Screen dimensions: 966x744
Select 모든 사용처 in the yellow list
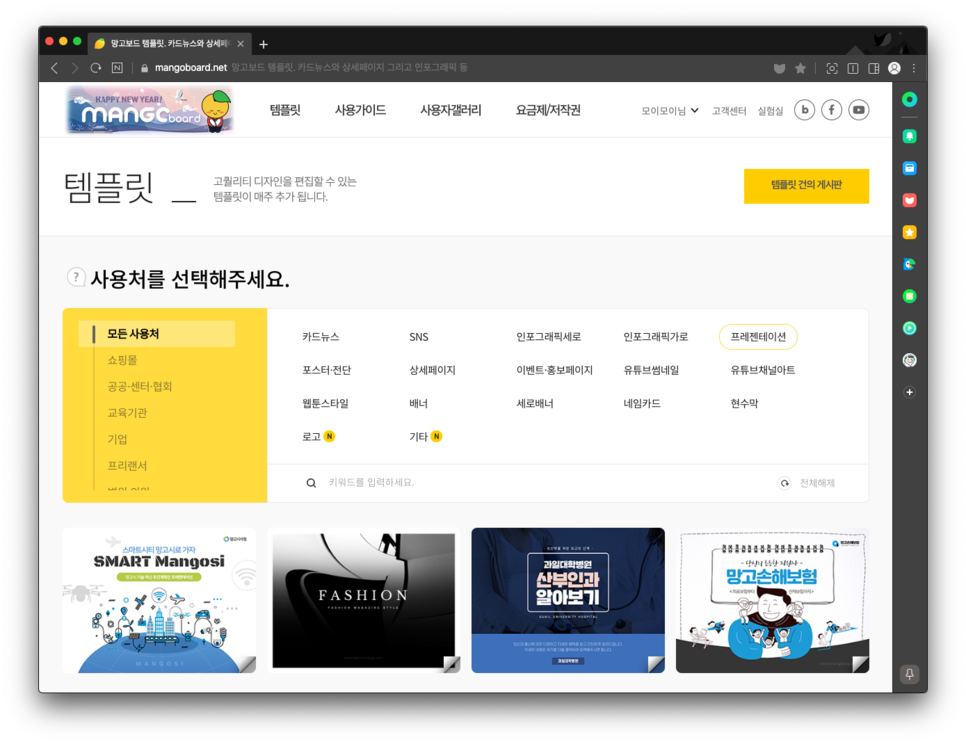(x=157, y=334)
